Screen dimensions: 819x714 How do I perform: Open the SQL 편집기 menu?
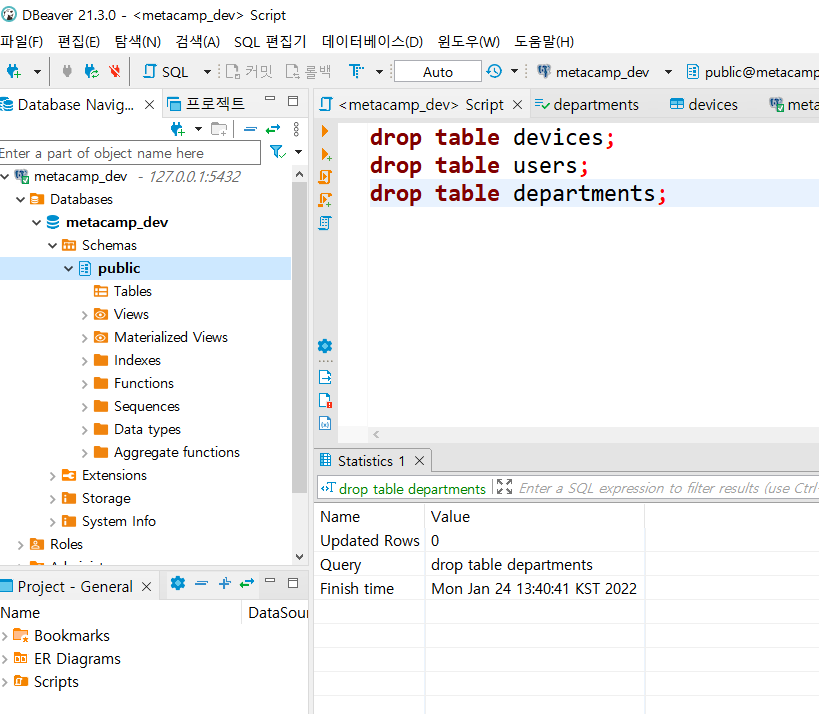270,41
